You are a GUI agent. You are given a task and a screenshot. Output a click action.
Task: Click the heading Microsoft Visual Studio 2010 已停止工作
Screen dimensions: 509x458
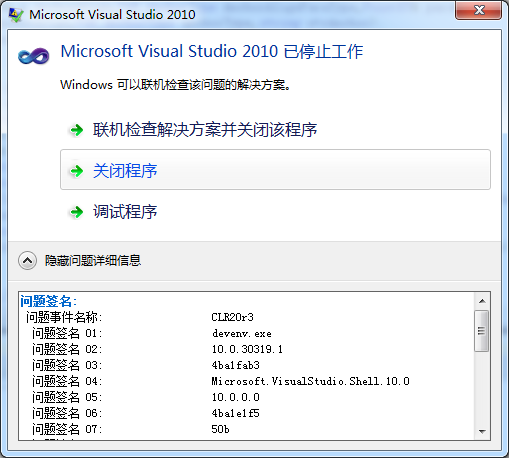[x=212, y=52]
